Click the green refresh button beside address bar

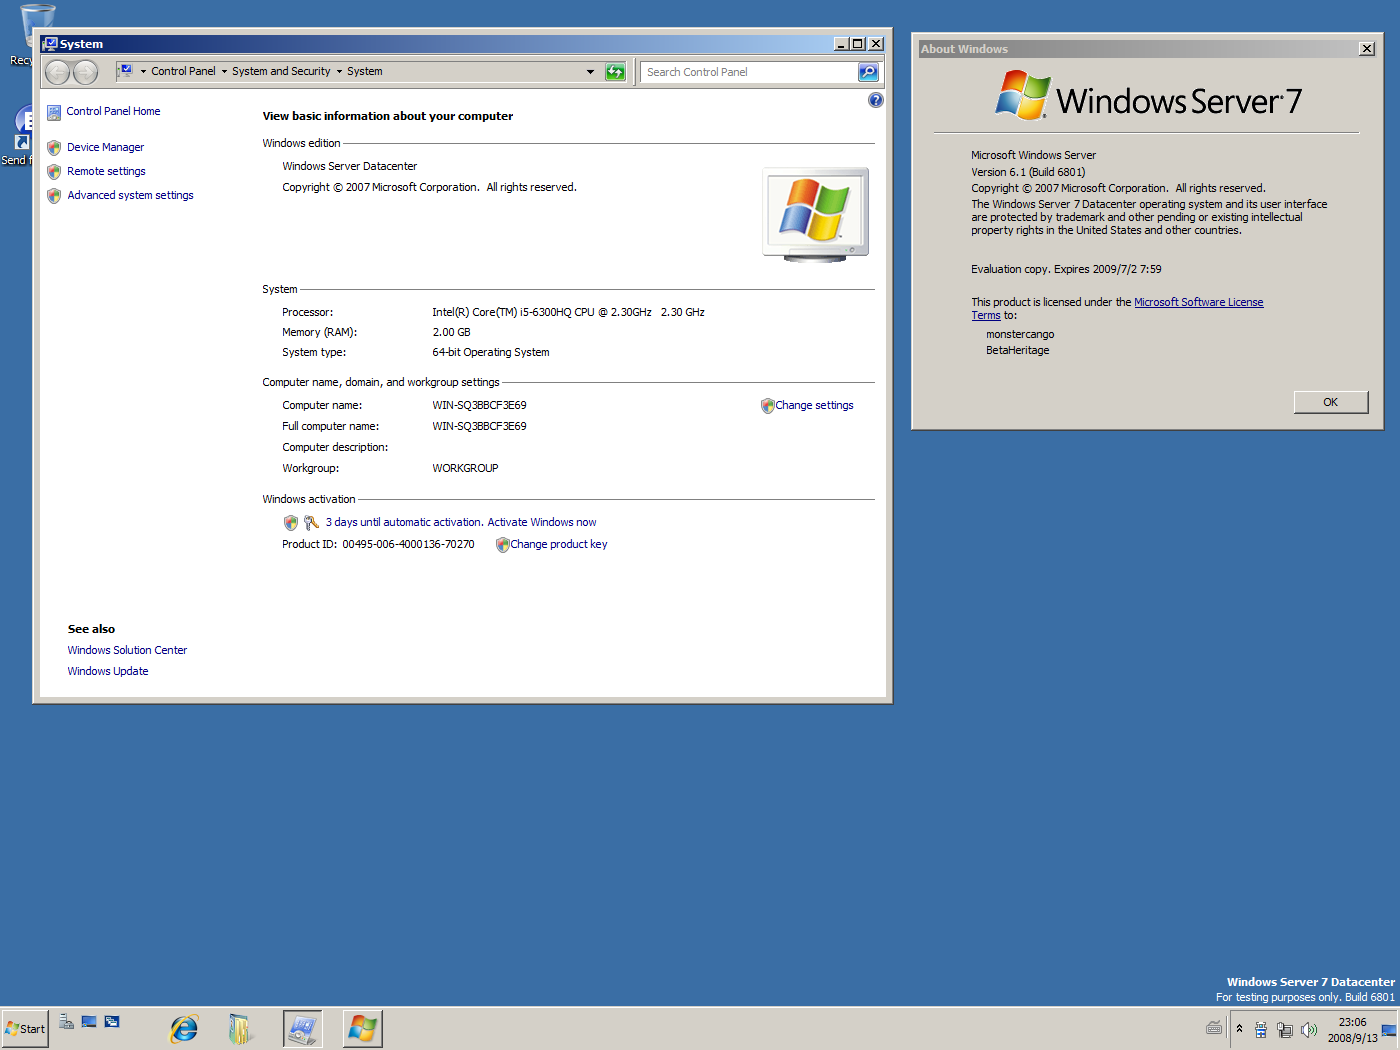(615, 72)
